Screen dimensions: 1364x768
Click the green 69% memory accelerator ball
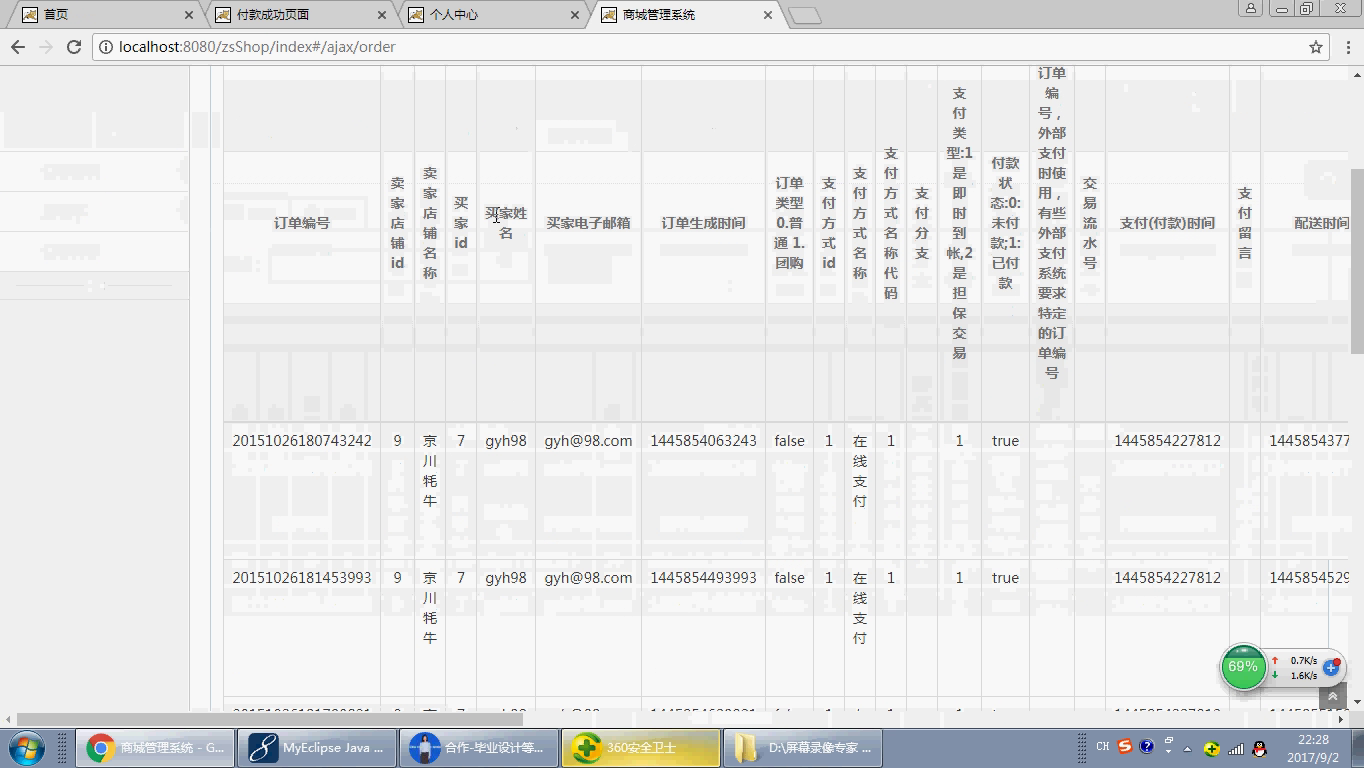(1243, 667)
